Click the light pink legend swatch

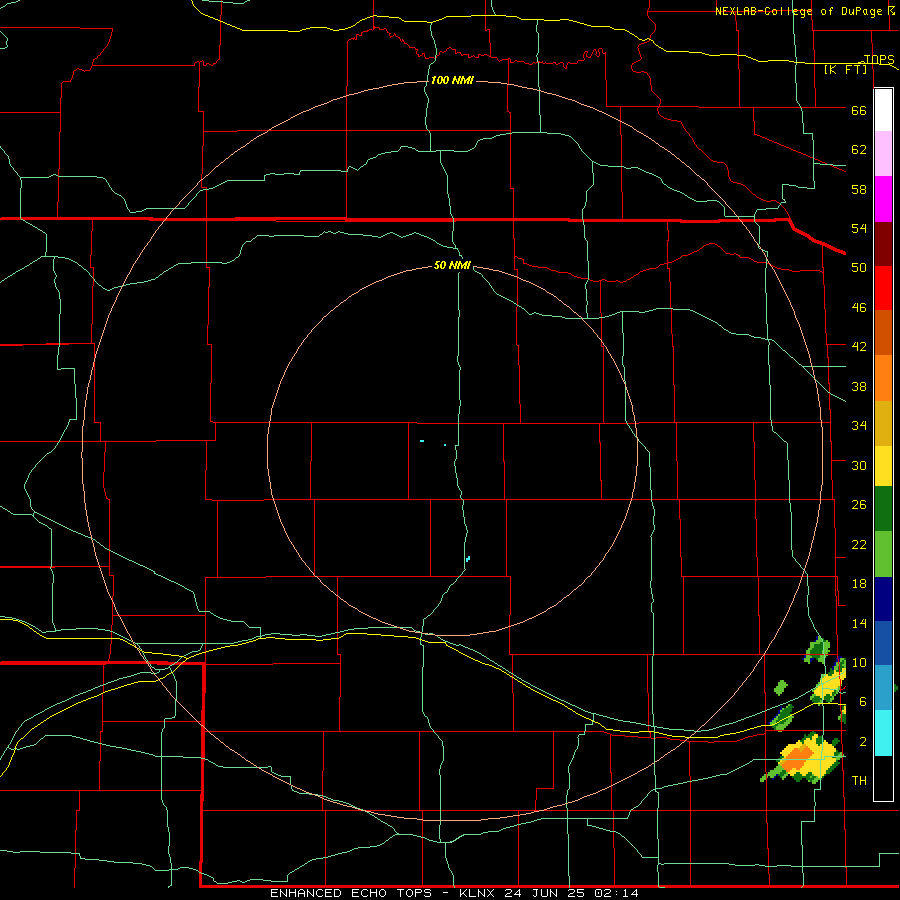click(x=883, y=154)
